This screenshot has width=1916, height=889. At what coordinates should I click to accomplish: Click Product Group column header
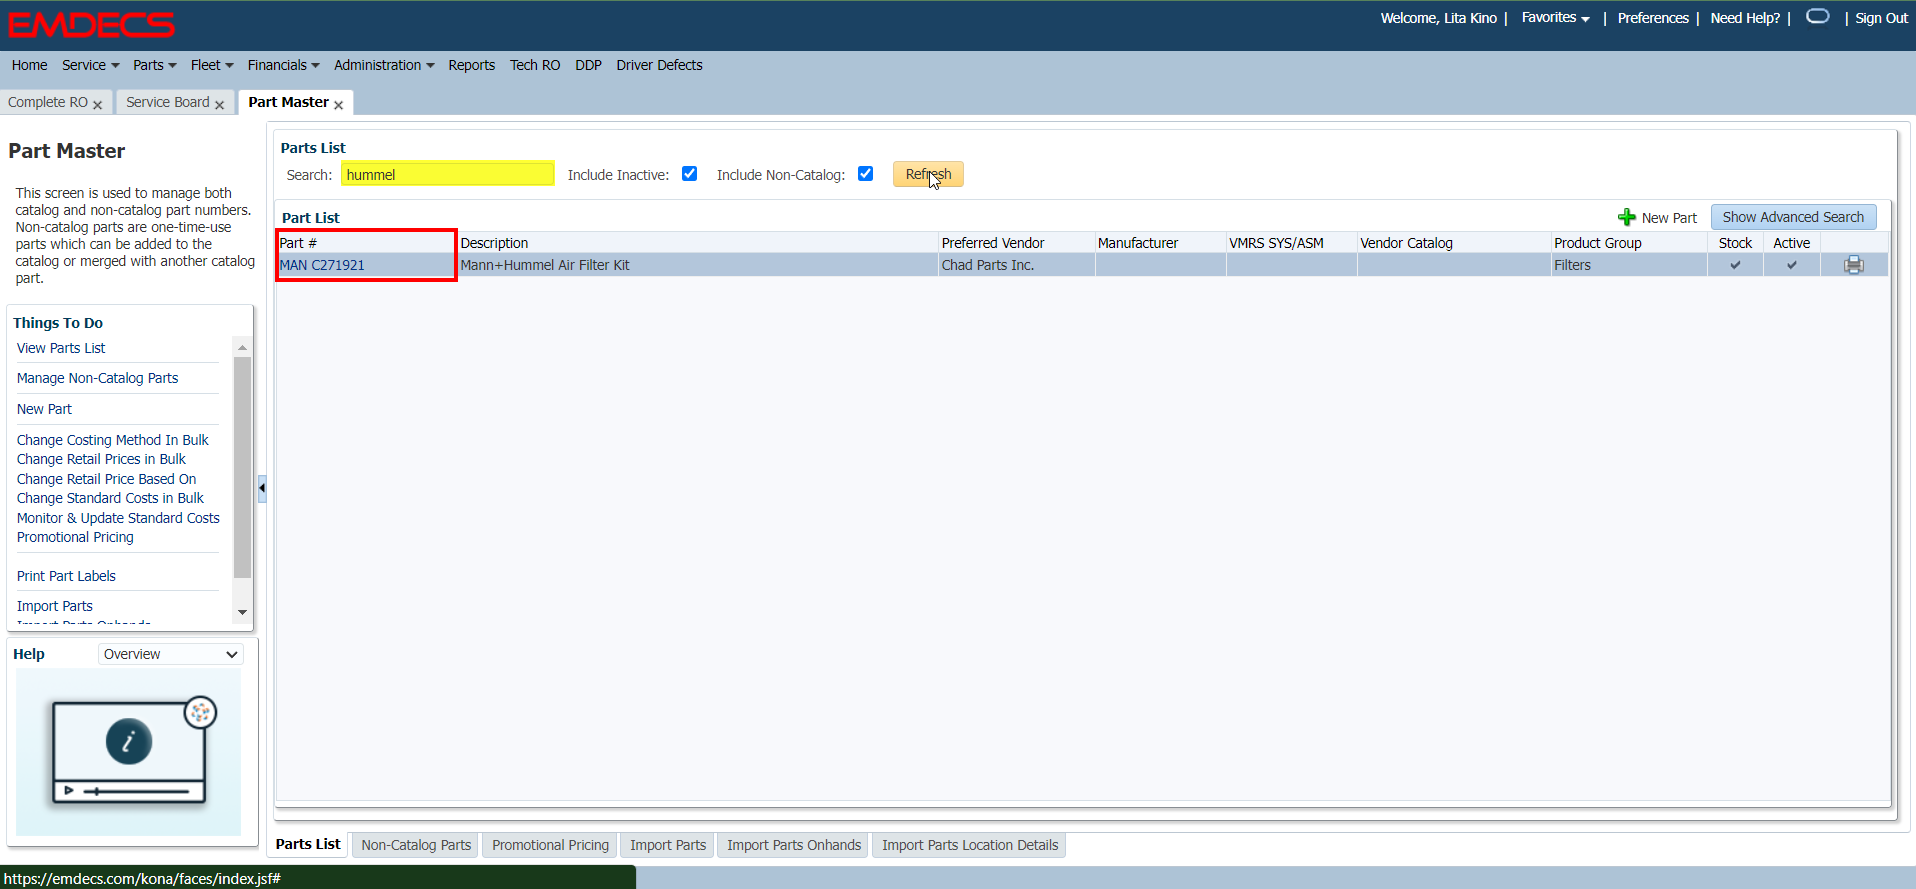pos(1629,243)
